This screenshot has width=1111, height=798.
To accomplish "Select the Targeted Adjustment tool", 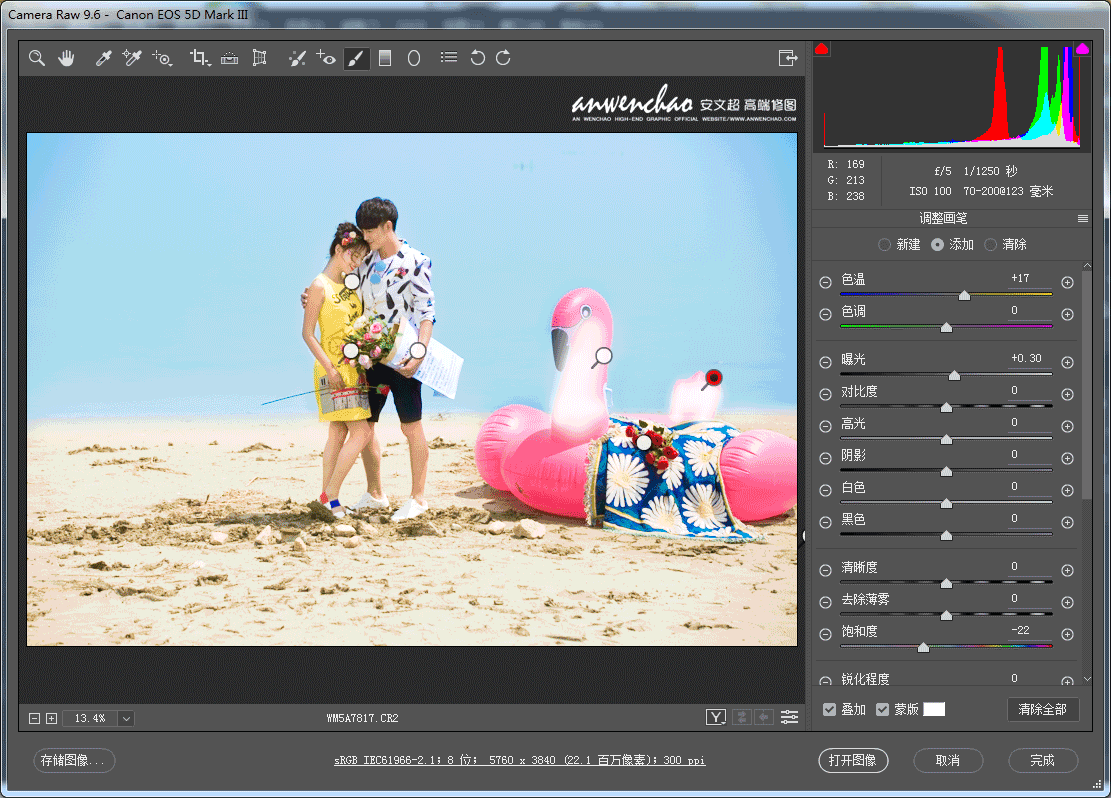I will [x=162, y=58].
